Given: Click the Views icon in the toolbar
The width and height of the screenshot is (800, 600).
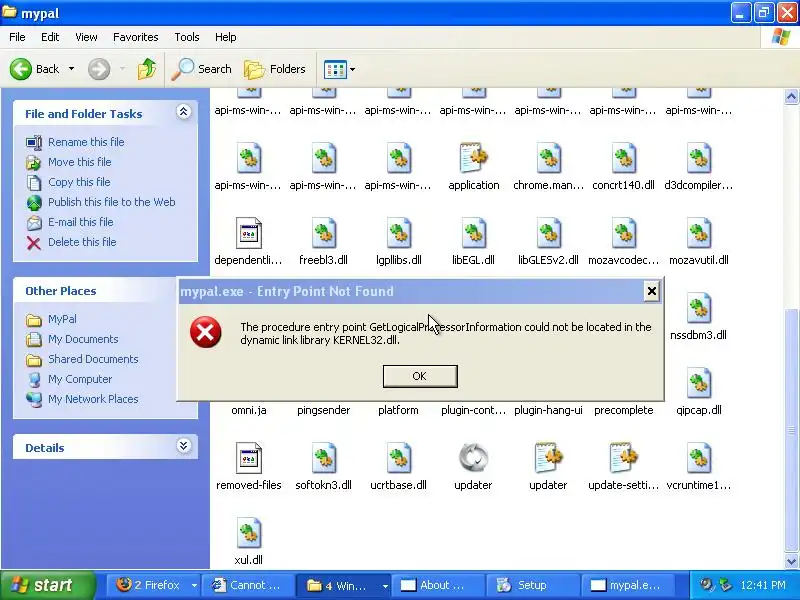Looking at the screenshot, I should coord(335,69).
